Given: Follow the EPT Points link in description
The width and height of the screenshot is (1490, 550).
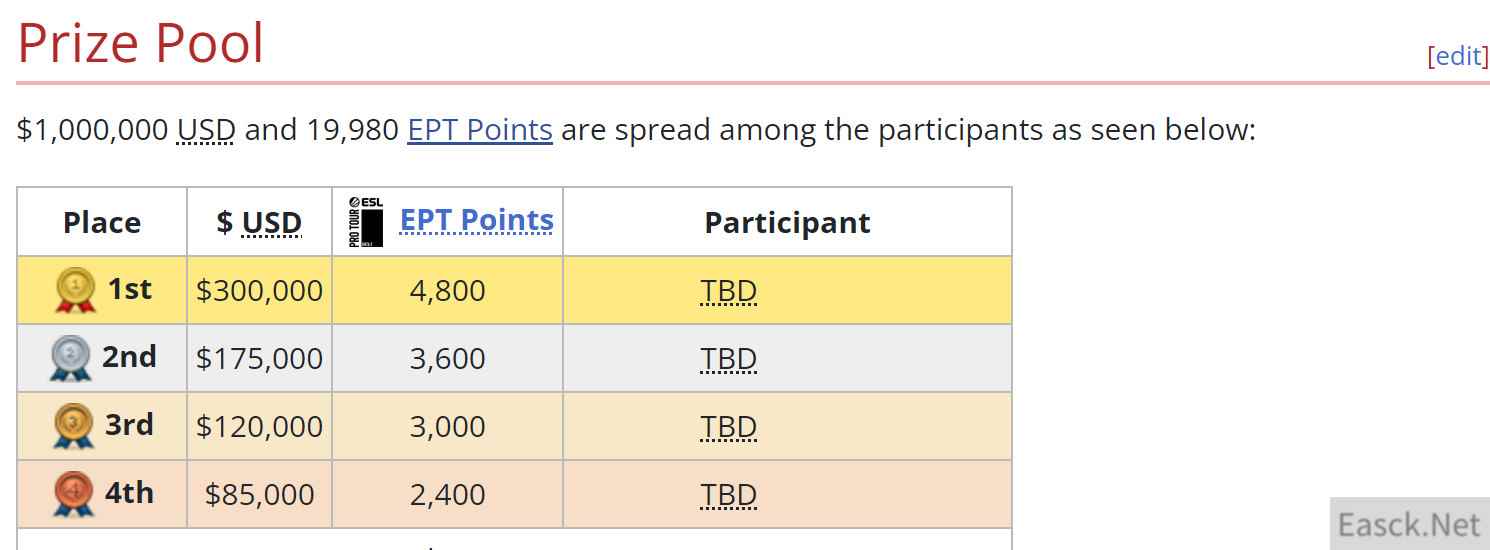Looking at the screenshot, I should point(479,130).
